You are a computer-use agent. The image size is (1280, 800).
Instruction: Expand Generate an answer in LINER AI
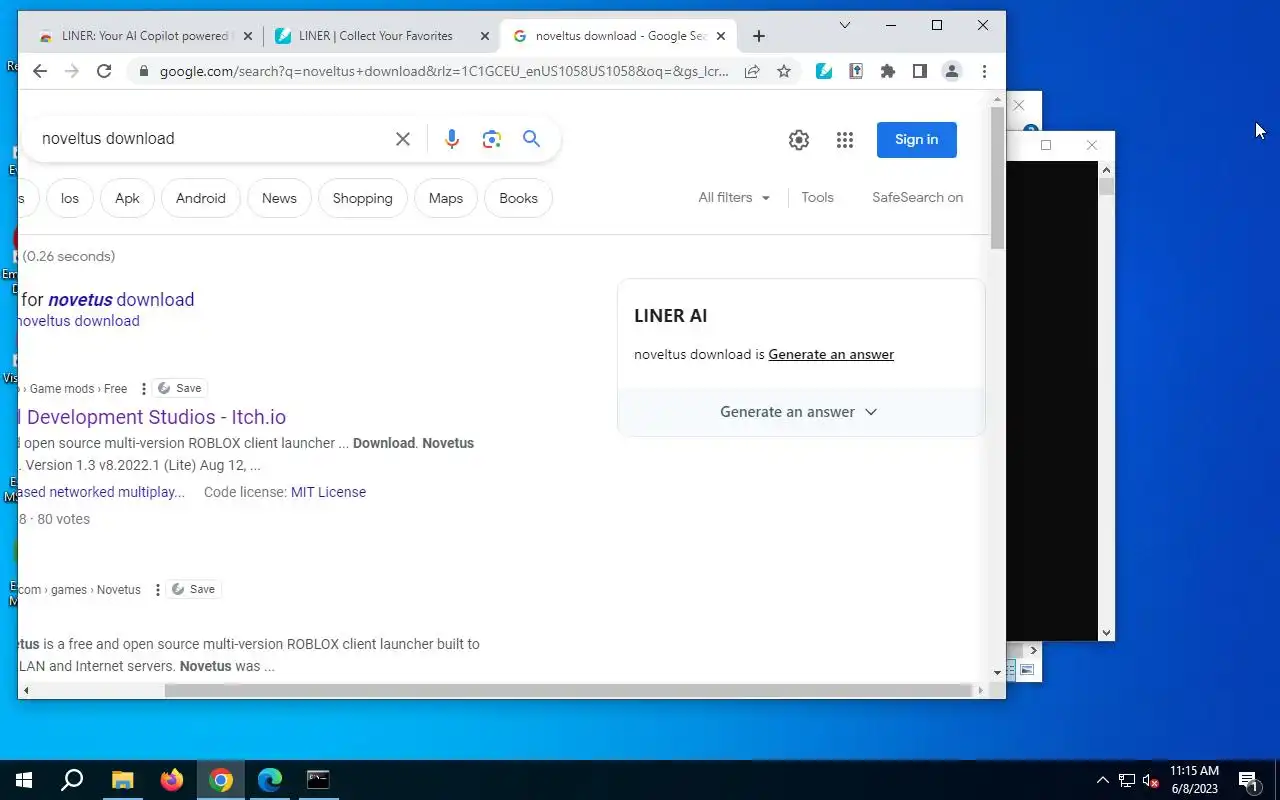(799, 412)
